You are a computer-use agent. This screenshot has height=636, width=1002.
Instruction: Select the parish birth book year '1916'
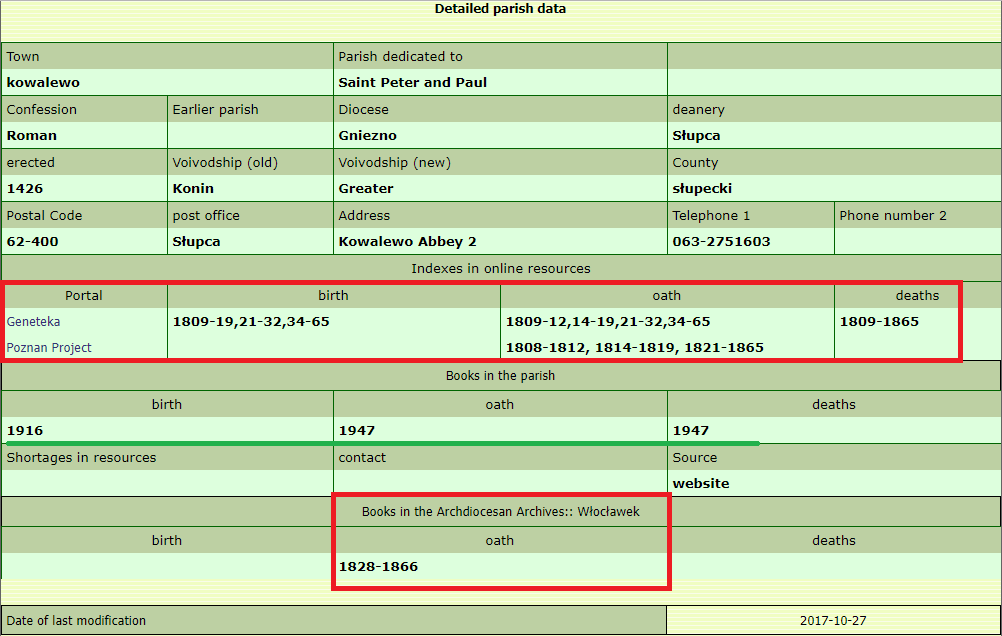click(x=25, y=431)
